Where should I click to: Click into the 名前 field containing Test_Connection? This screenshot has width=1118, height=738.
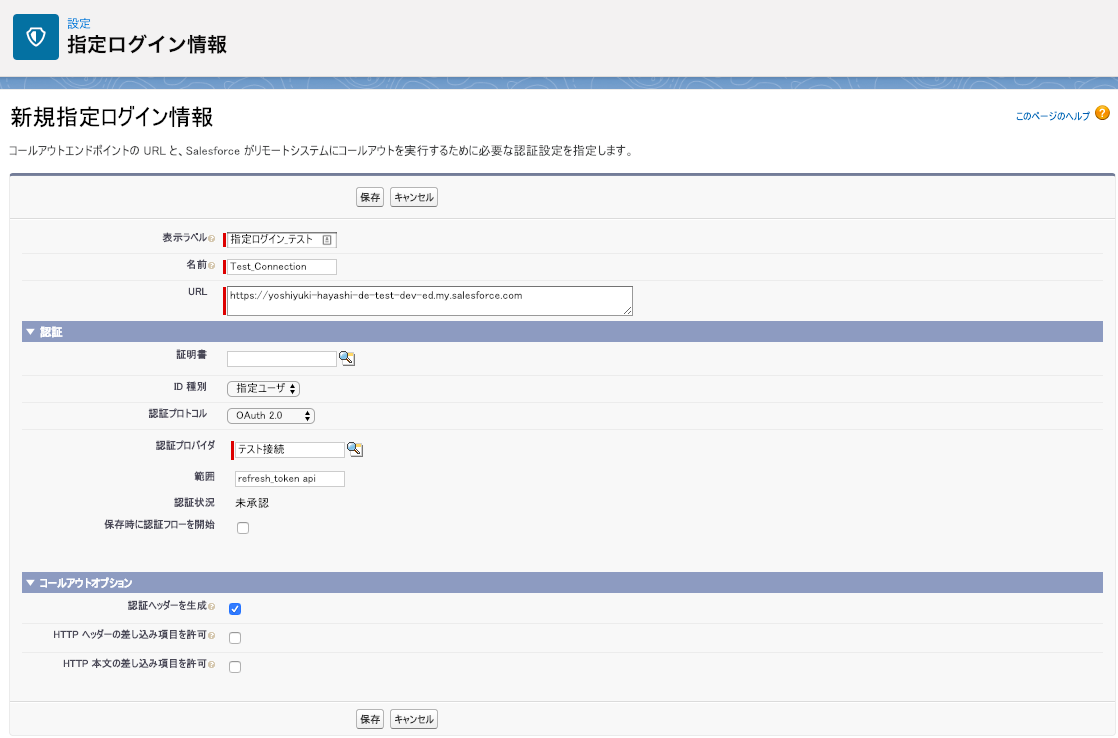point(282,267)
